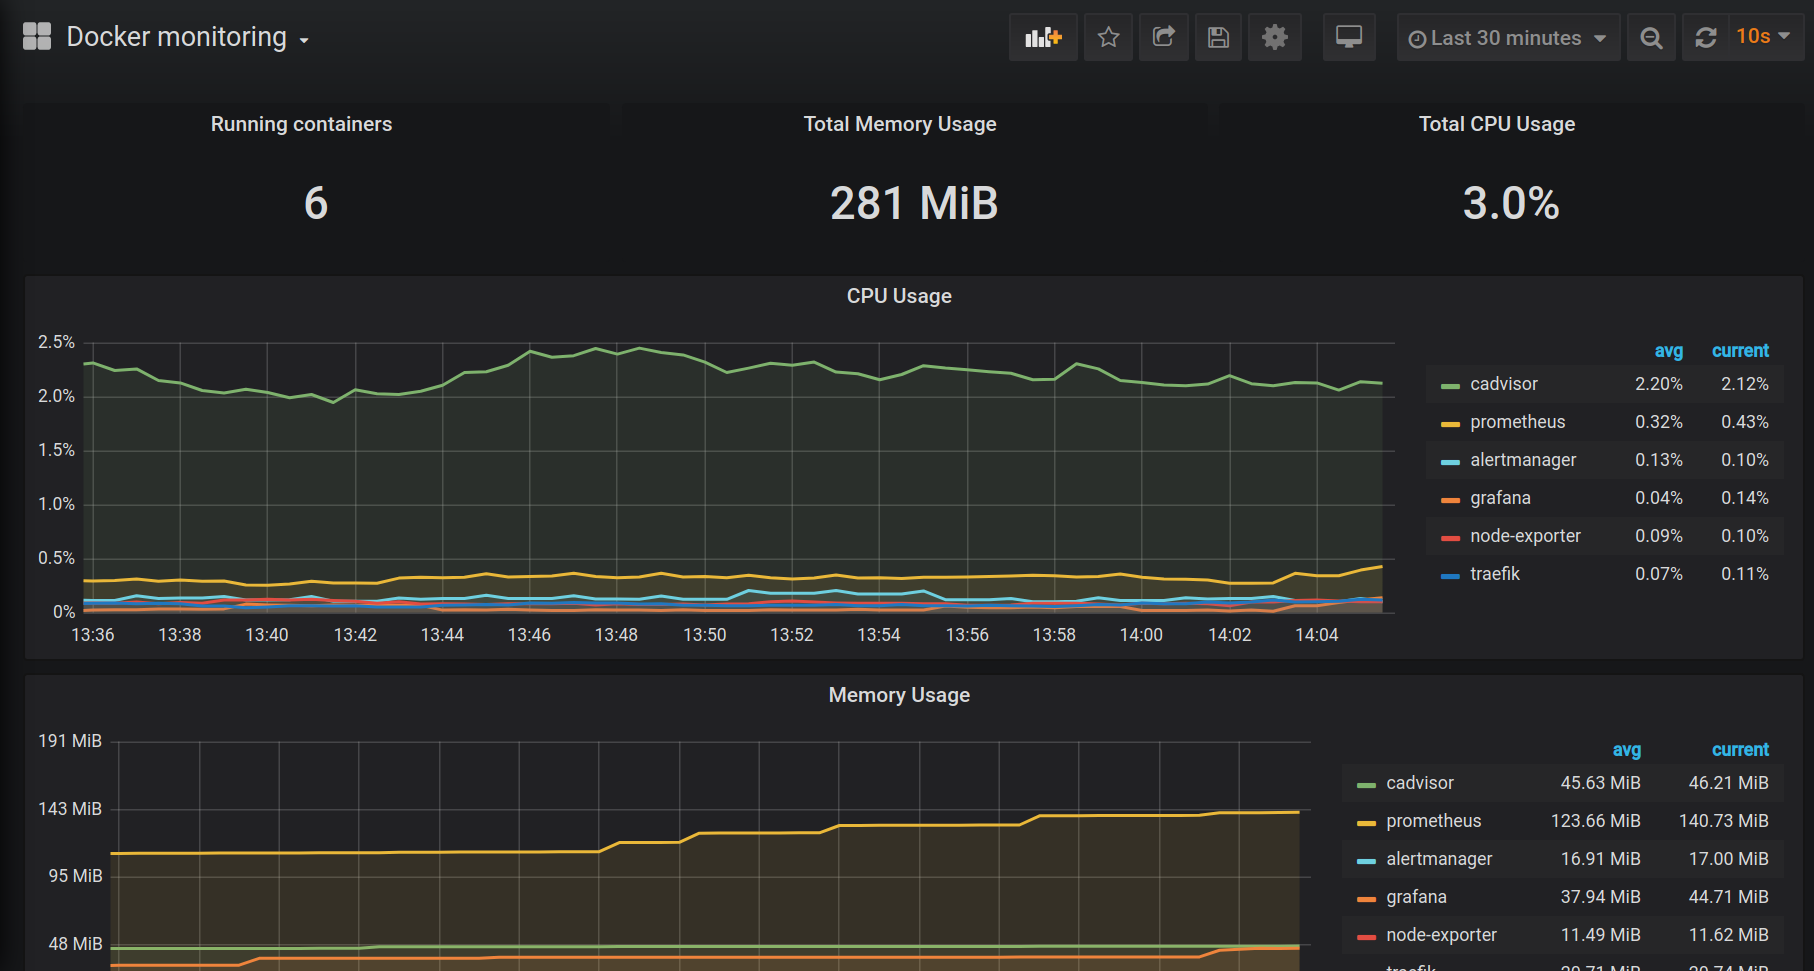
Task: Sort CPU Usage legend by avg column
Action: 1668,351
